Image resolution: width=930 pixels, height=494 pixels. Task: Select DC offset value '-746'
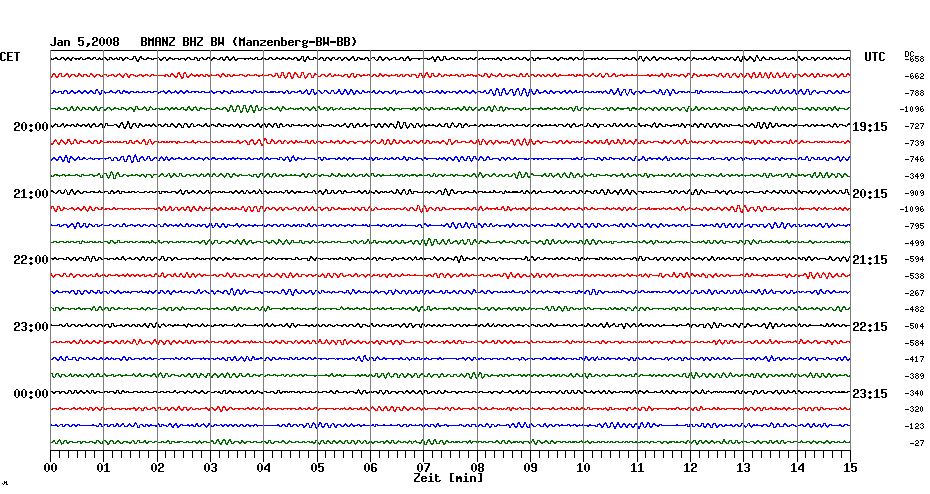click(x=914, y=160)
